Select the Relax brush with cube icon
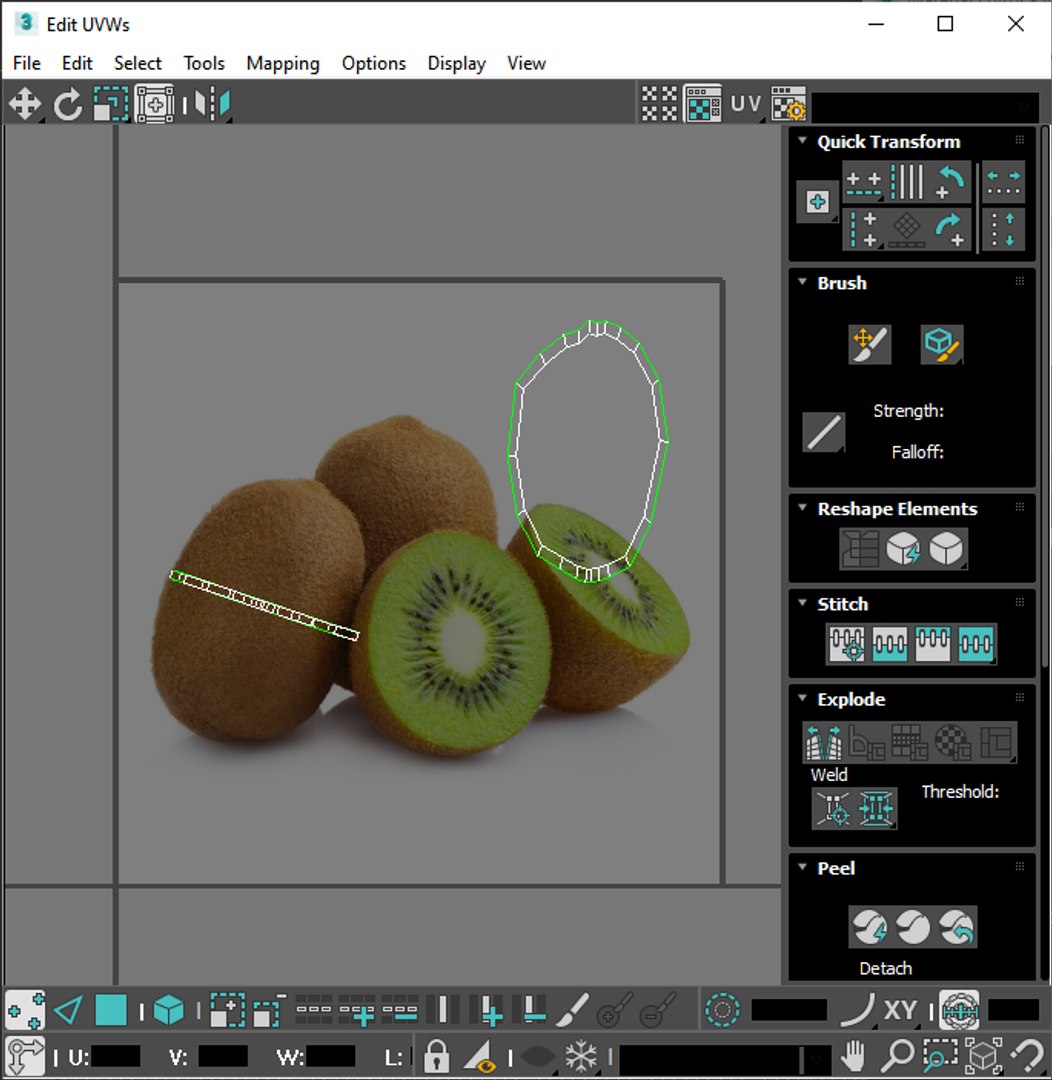The width and height of the screenshot is (1052, 1080). (x=942, y=344)
